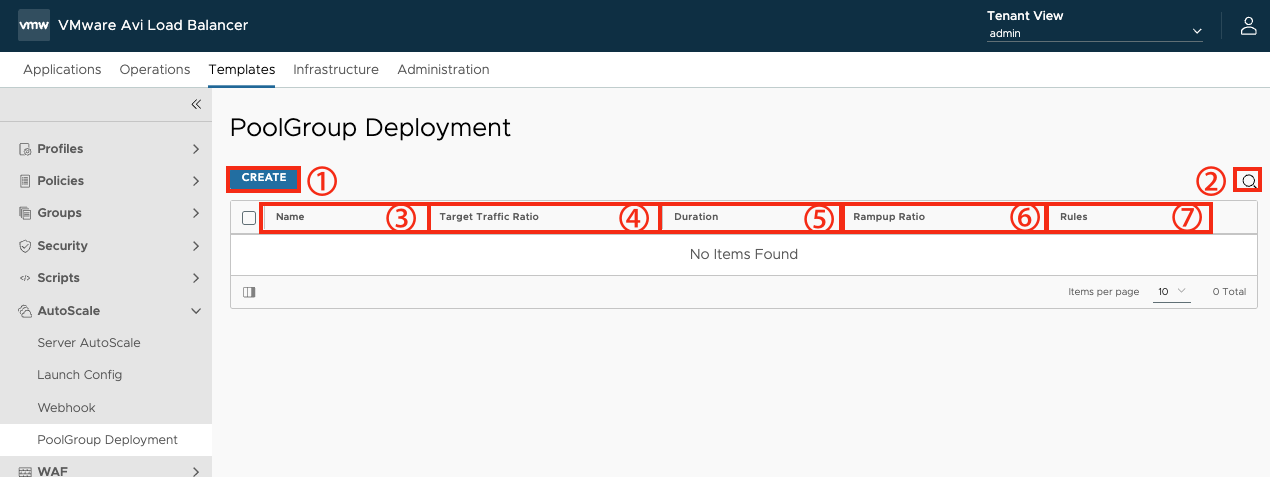This screenshot has height=477, width=1270.
Task: Click the Scripts code icon
Action: [x=26, y=278]
